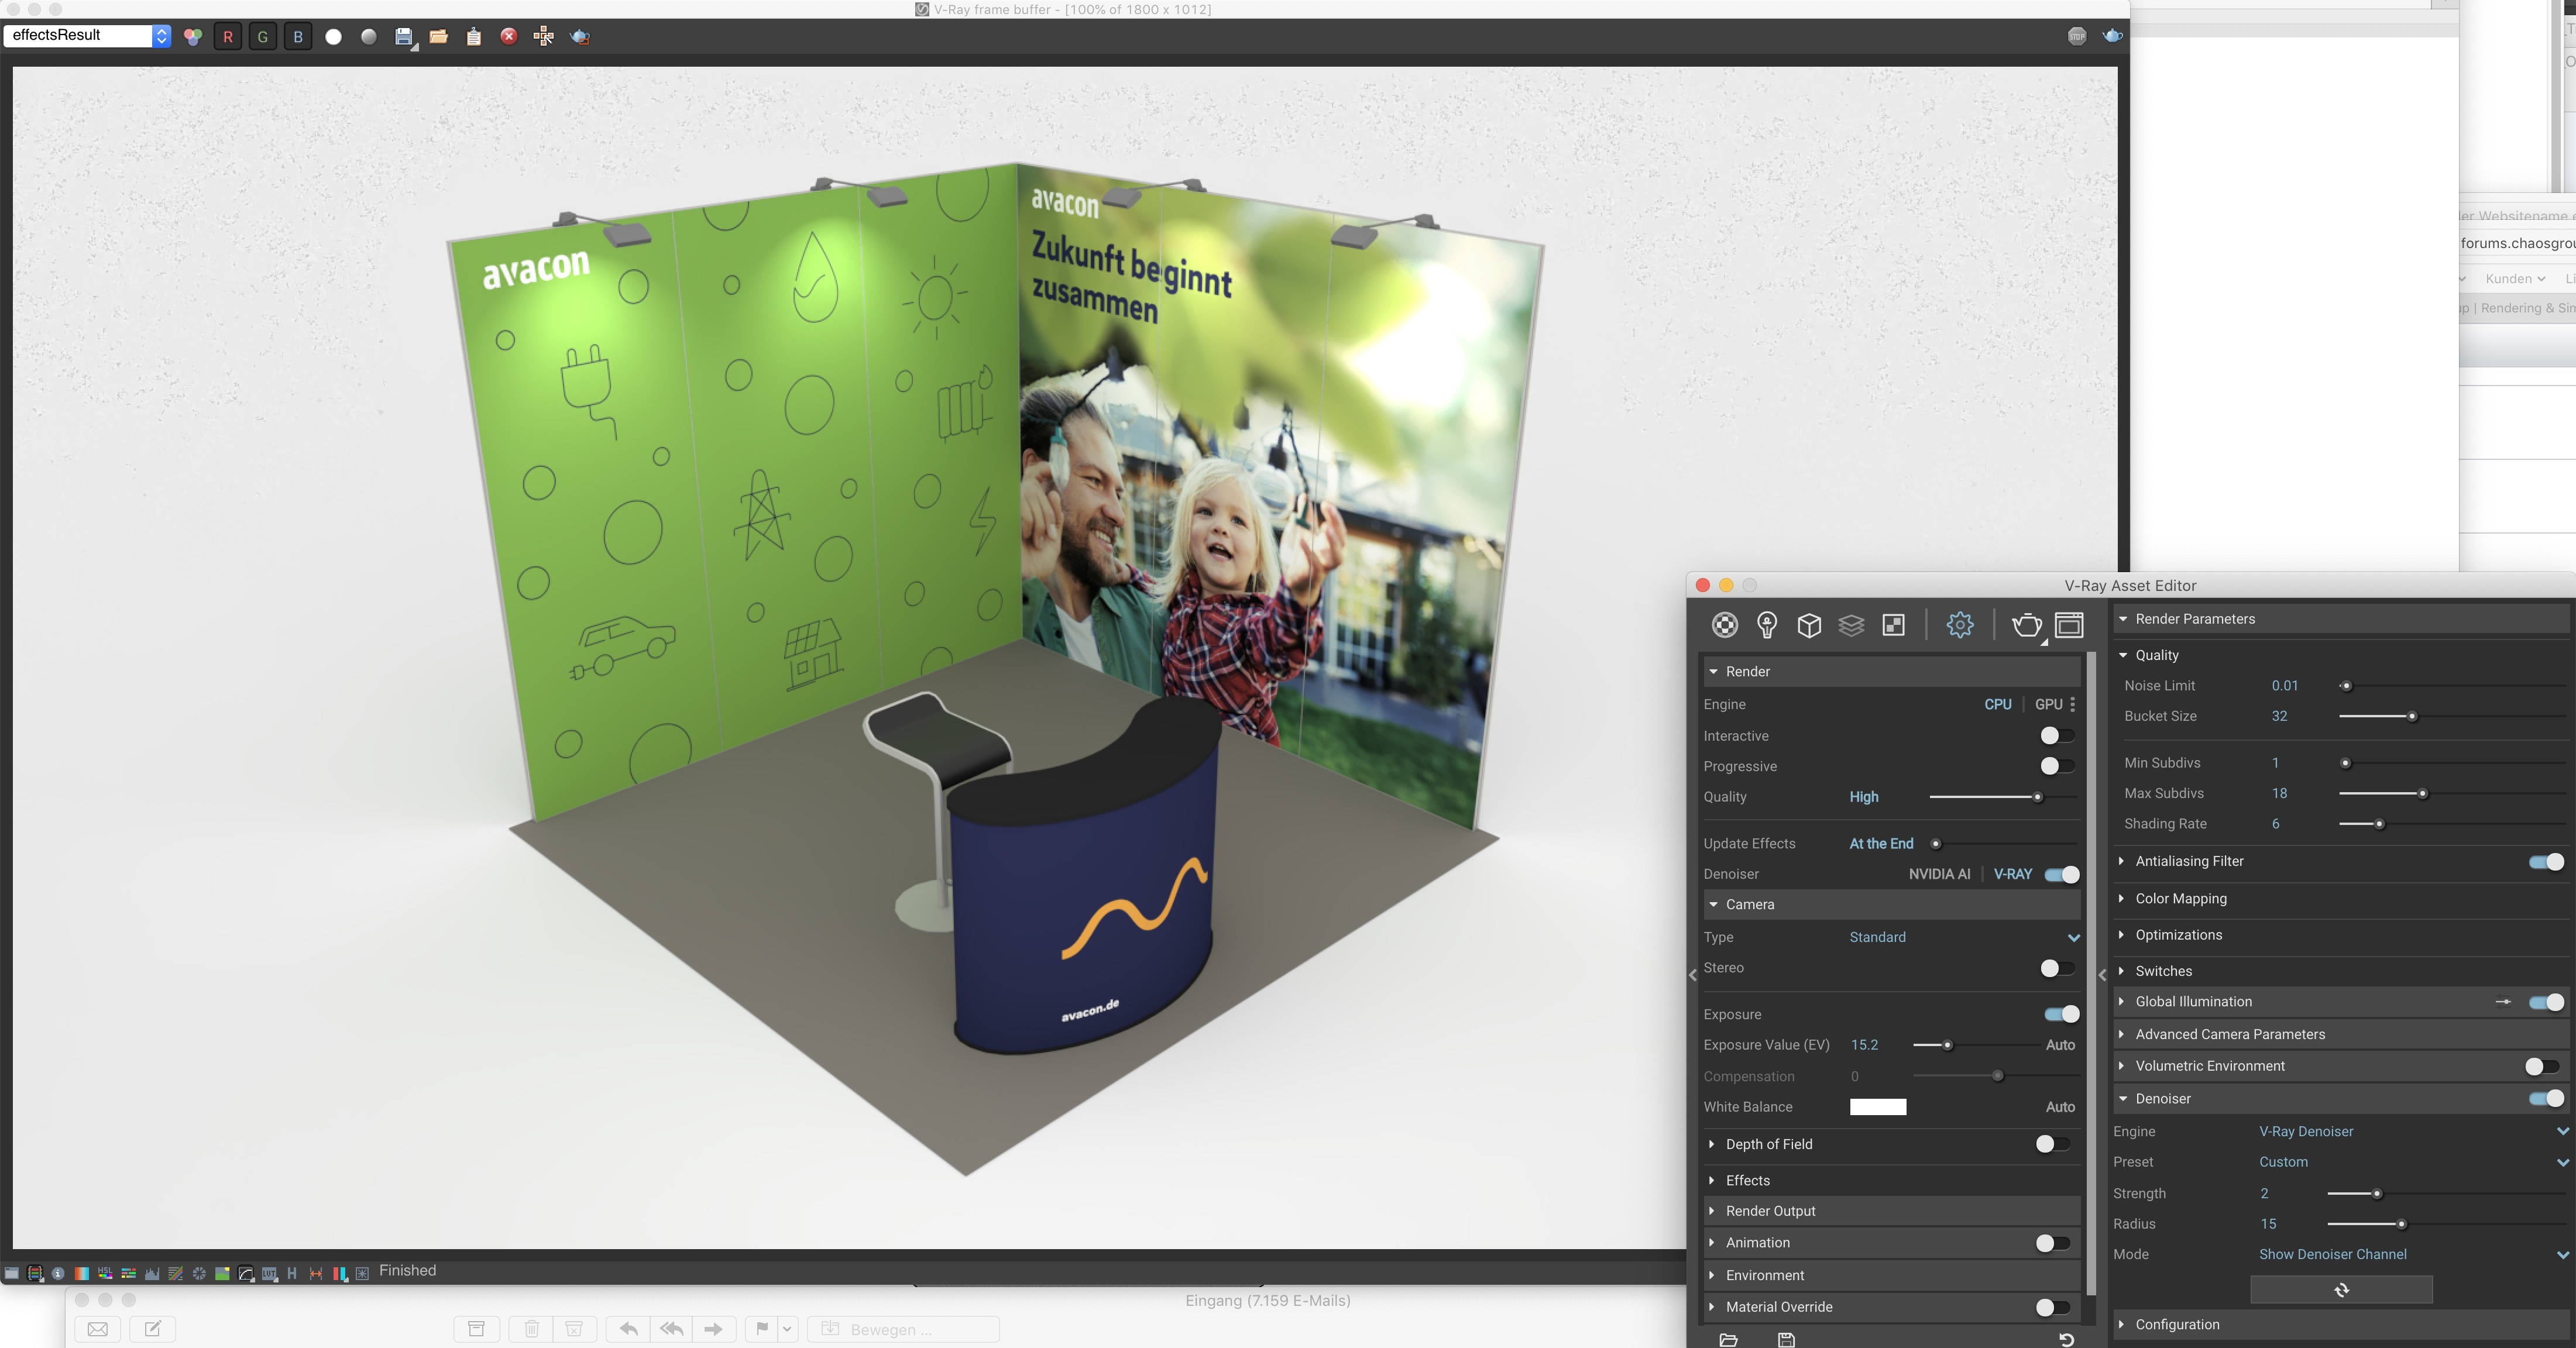This screenshot has width=2576, height=1348.
Task: Enable Depth of Field switch
Action: [2052, 1144]
